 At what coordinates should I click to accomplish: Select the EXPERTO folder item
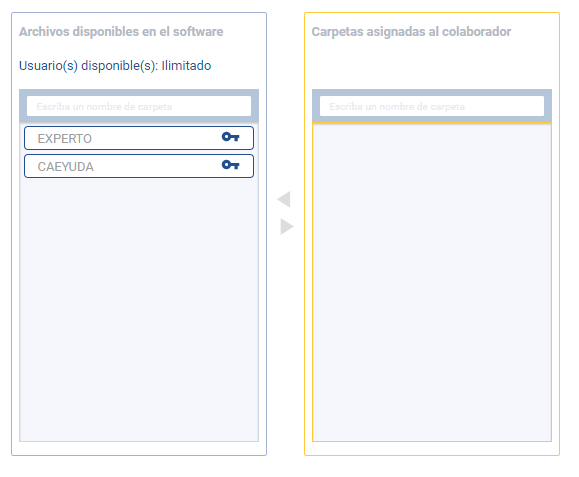click(x=139, y=138)
